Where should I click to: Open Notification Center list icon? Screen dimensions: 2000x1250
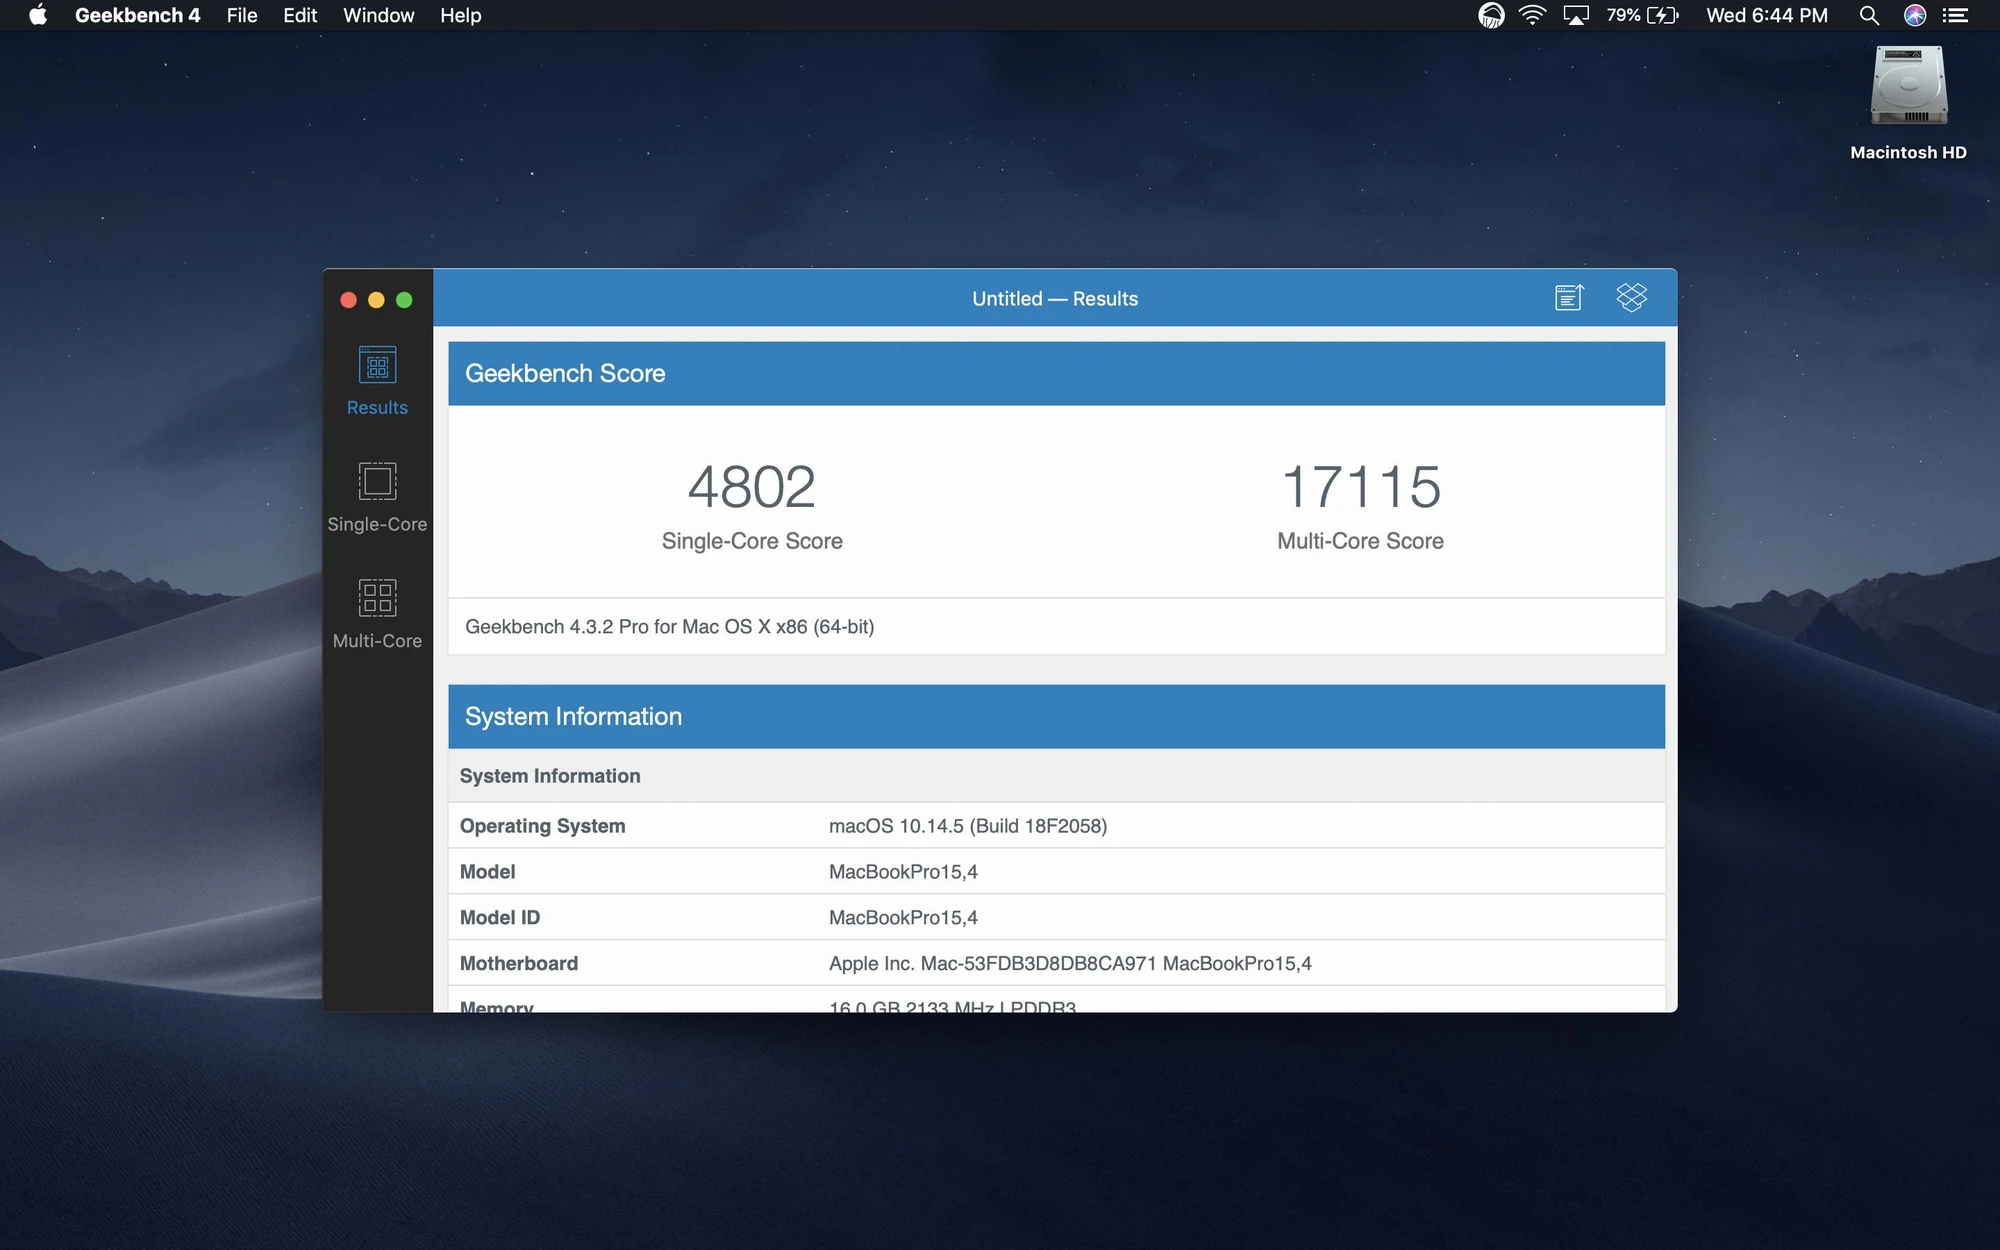(x=1955, y=15)
